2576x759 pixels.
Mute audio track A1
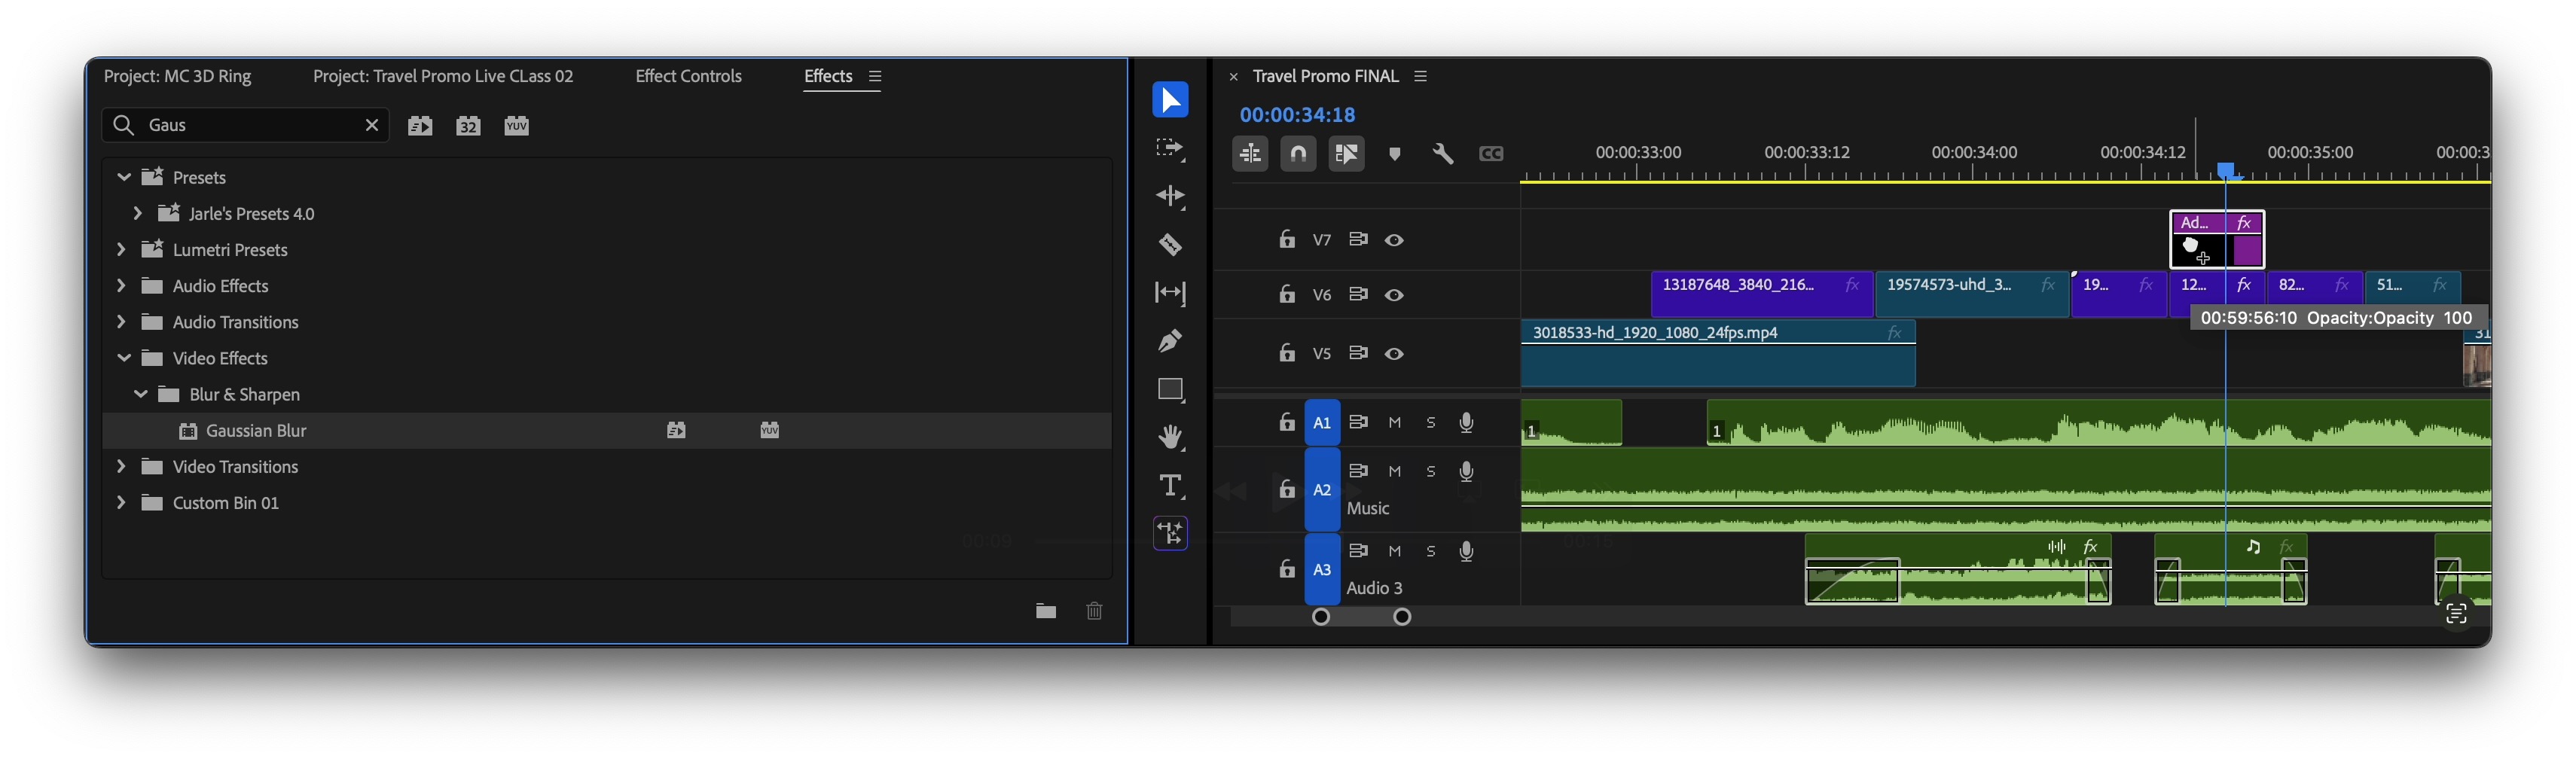coord(1394,423)
